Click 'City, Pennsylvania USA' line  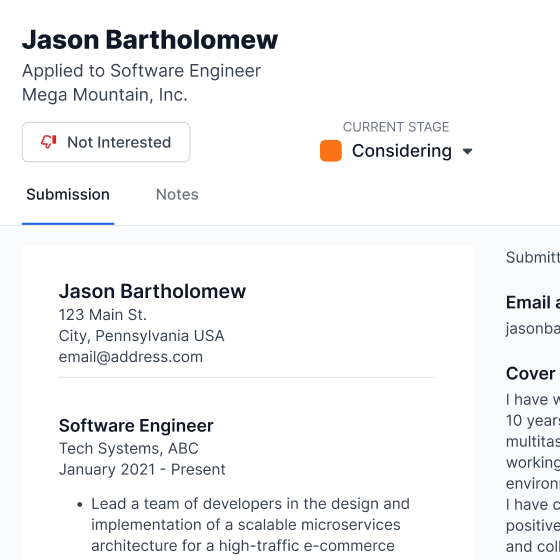[141, 336]
